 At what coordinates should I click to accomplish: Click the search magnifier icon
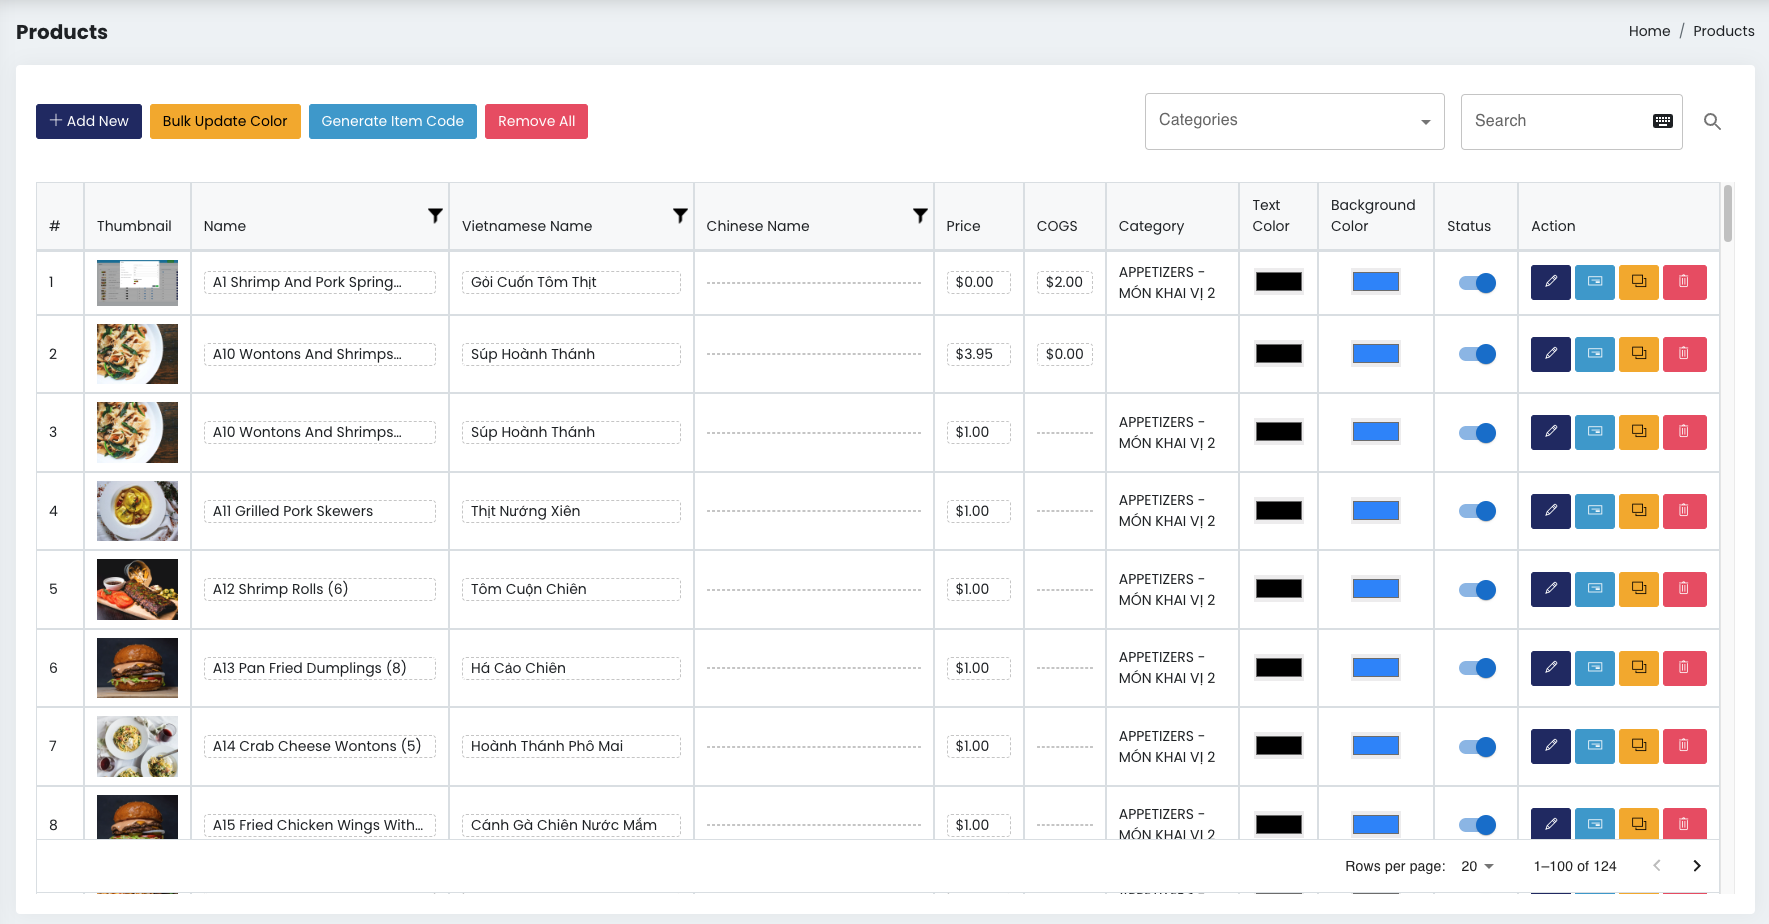[x=1712, y=122]
